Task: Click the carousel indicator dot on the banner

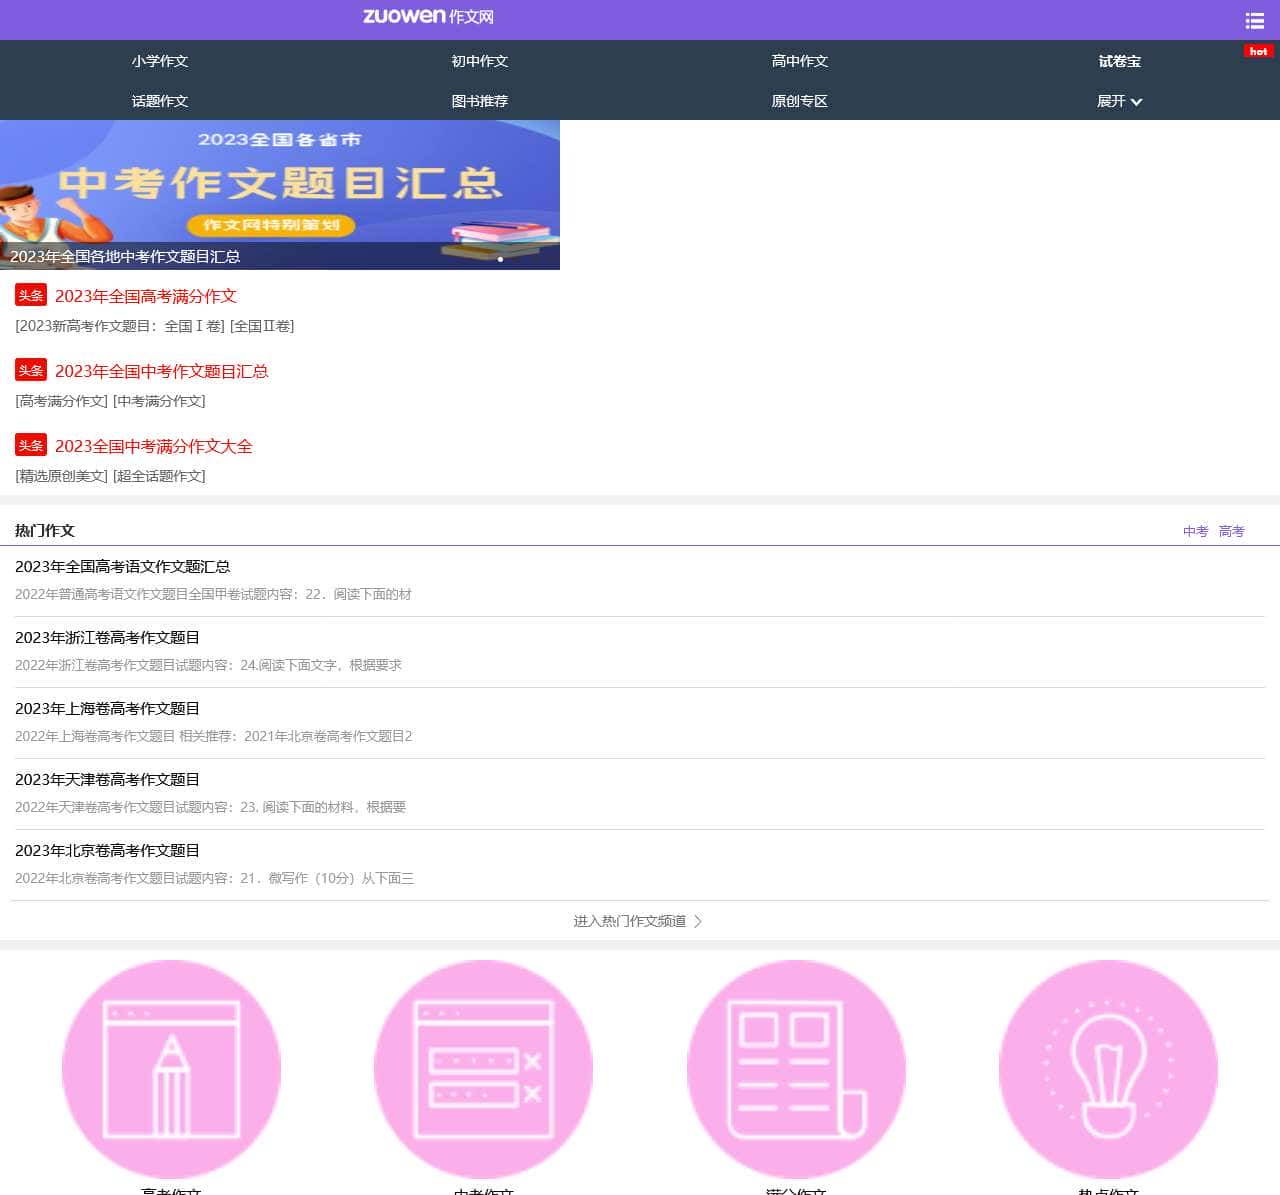Action: click(x=500, y=258)
